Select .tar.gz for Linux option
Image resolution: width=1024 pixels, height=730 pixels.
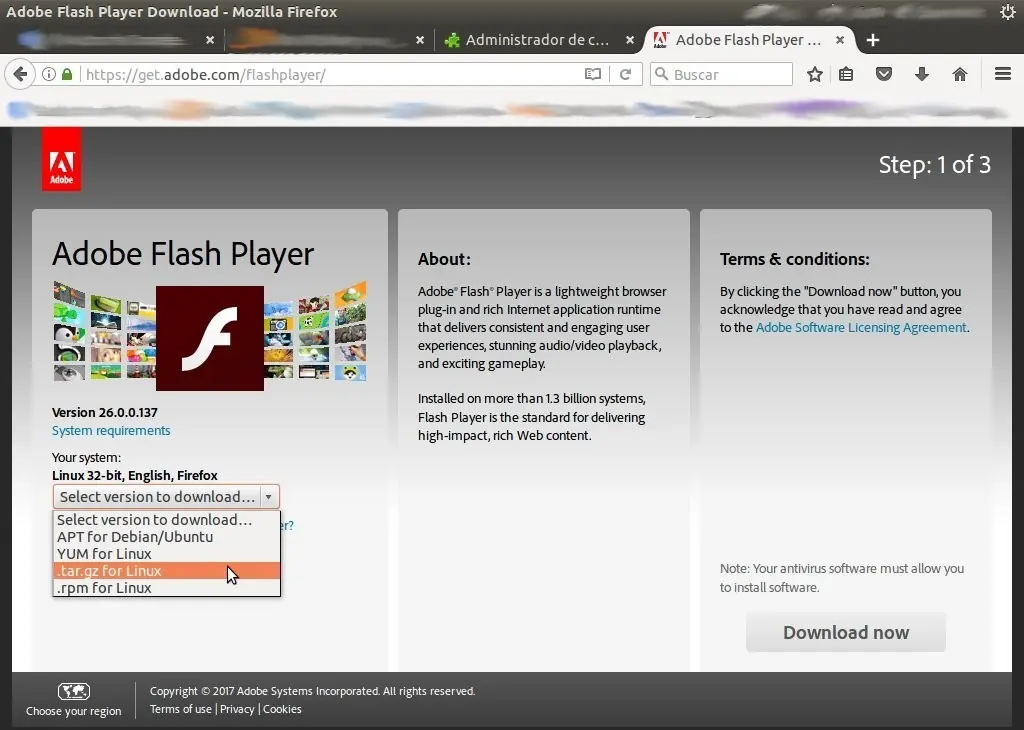[x=167, y=571]
